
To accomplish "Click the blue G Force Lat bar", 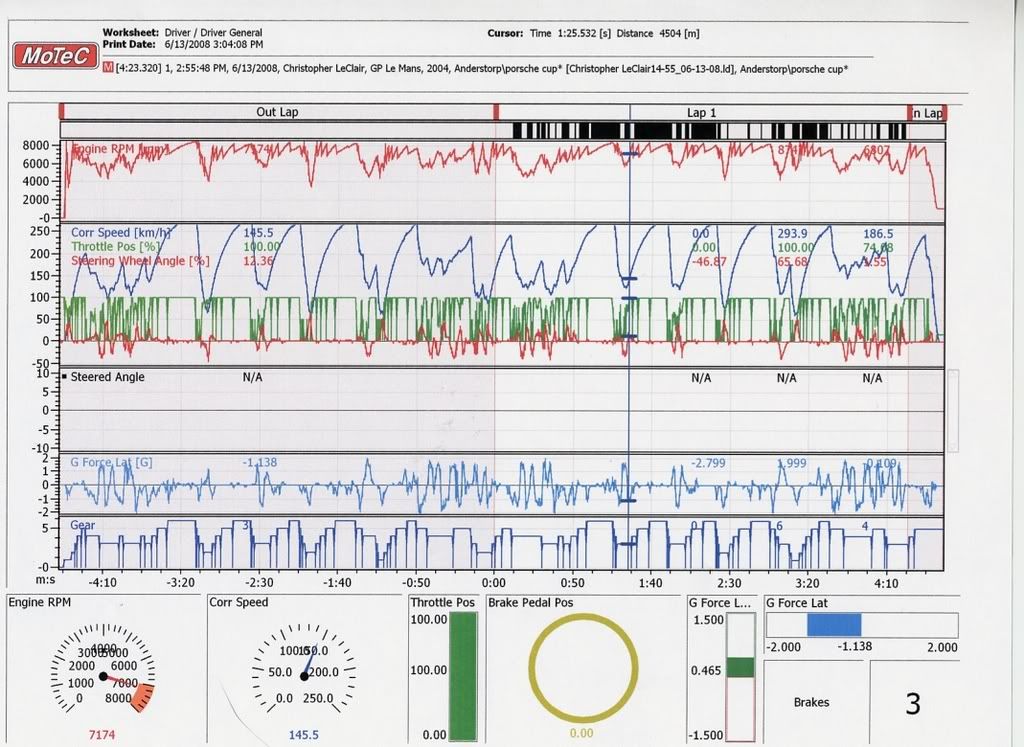I will click(832, 625).
